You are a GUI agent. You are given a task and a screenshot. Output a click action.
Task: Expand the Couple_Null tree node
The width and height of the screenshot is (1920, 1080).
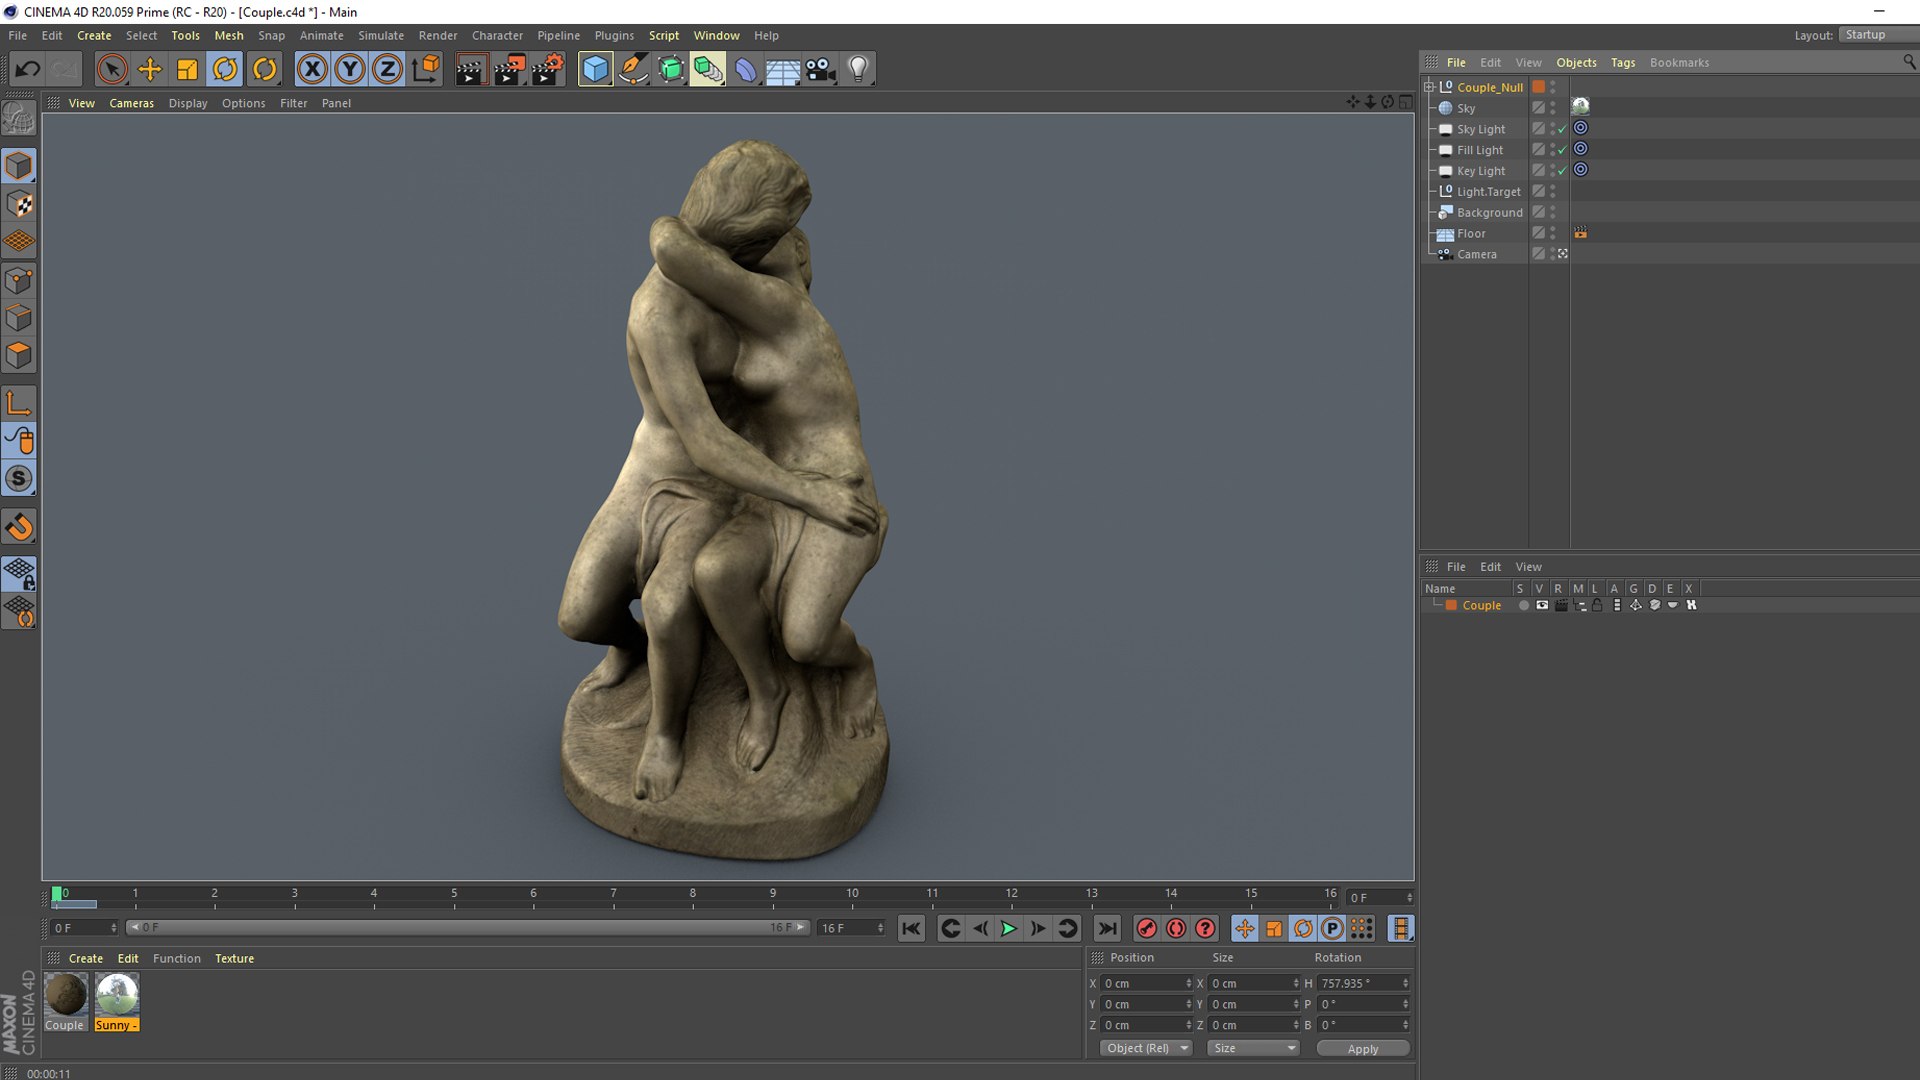[x=1430, y=87]
